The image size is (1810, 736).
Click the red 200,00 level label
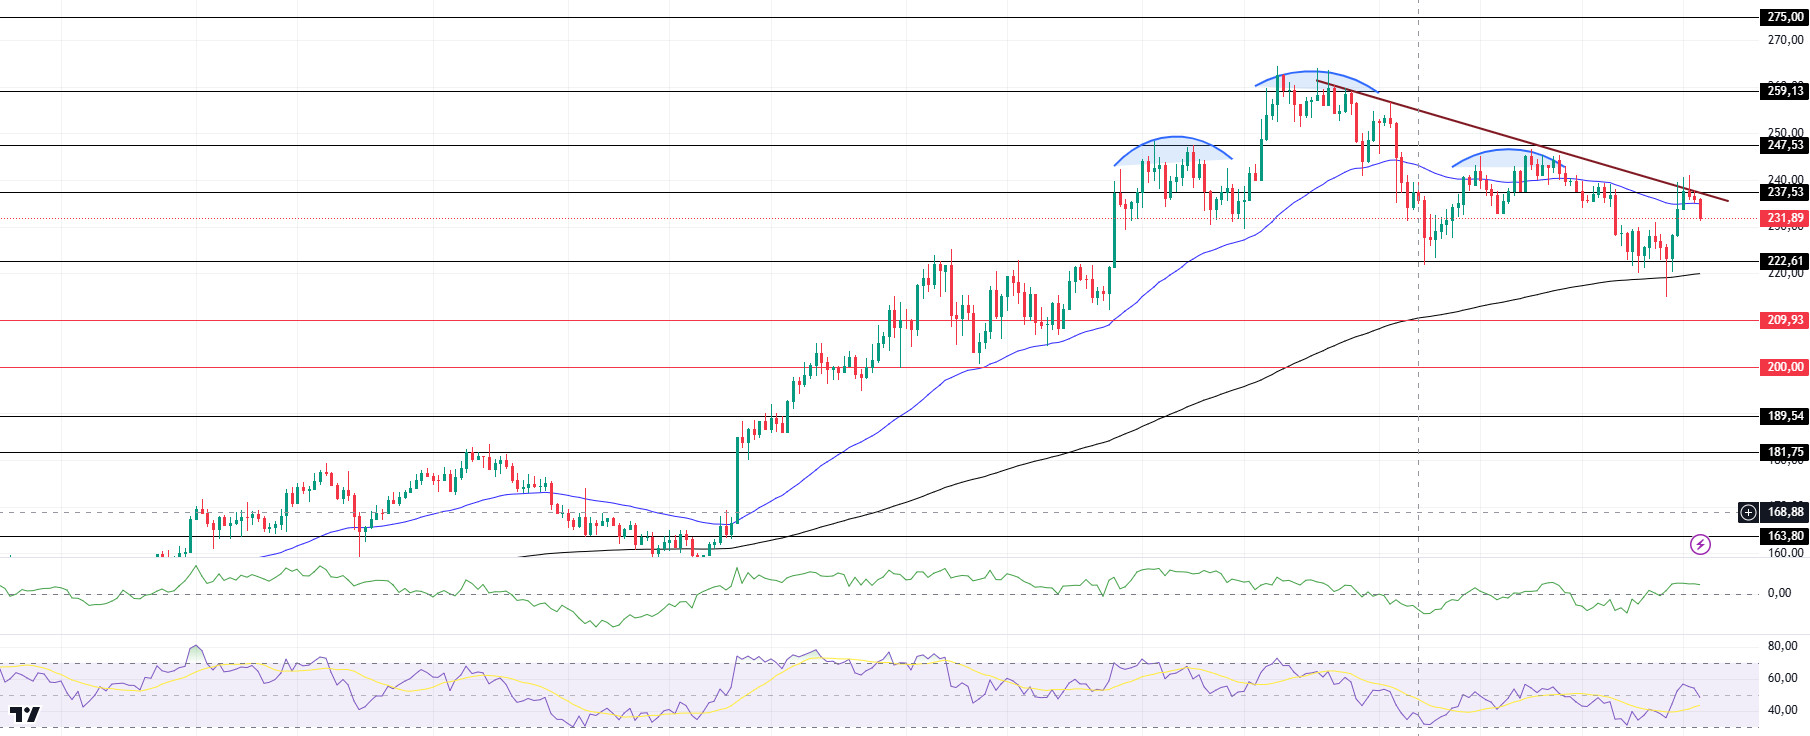(1784, 367)
